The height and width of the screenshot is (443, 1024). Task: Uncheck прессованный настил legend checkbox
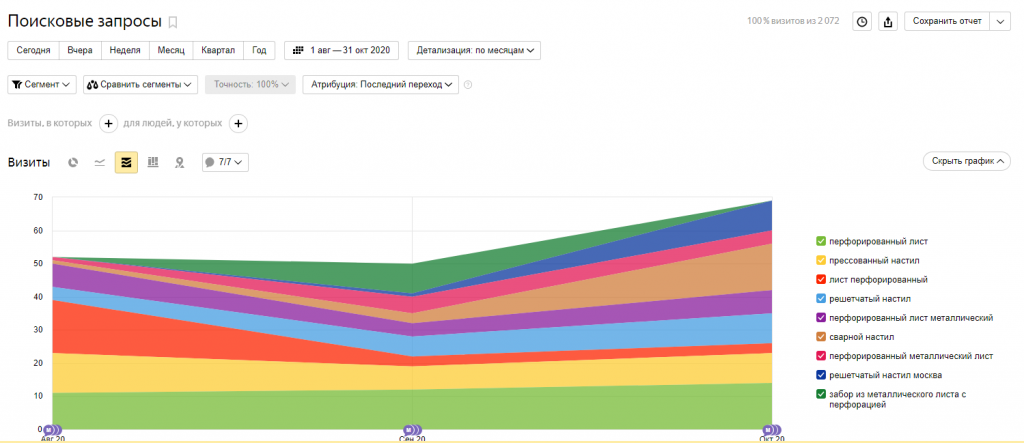tap(820, 261)
